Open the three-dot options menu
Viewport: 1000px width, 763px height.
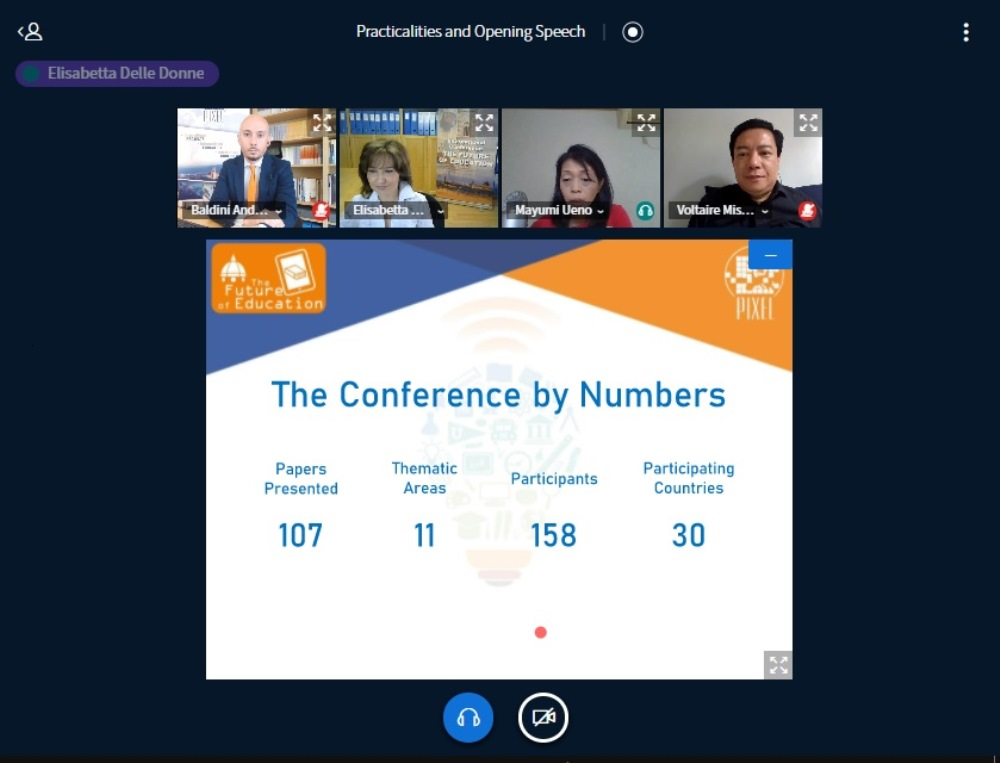(x=965, y=32)
